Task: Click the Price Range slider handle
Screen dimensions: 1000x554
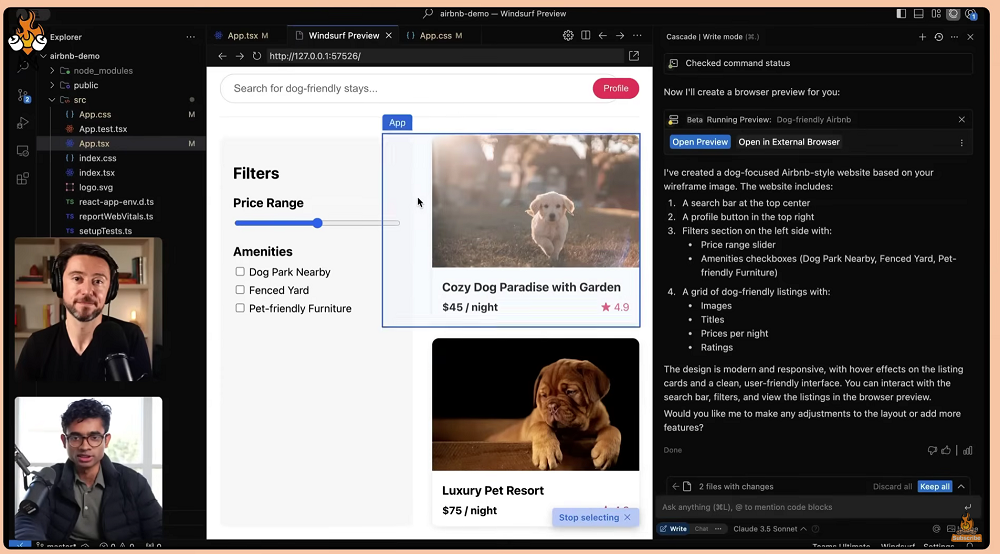Action: (x=317, y=223)
